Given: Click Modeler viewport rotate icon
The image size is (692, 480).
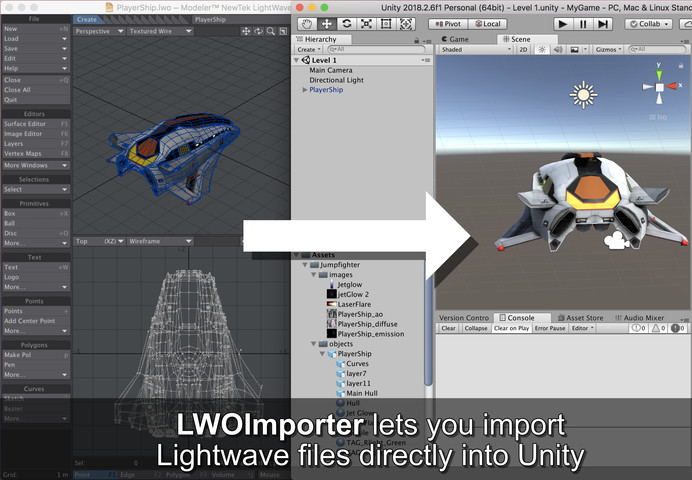Looking at the screenshot, I should [258, 31].
